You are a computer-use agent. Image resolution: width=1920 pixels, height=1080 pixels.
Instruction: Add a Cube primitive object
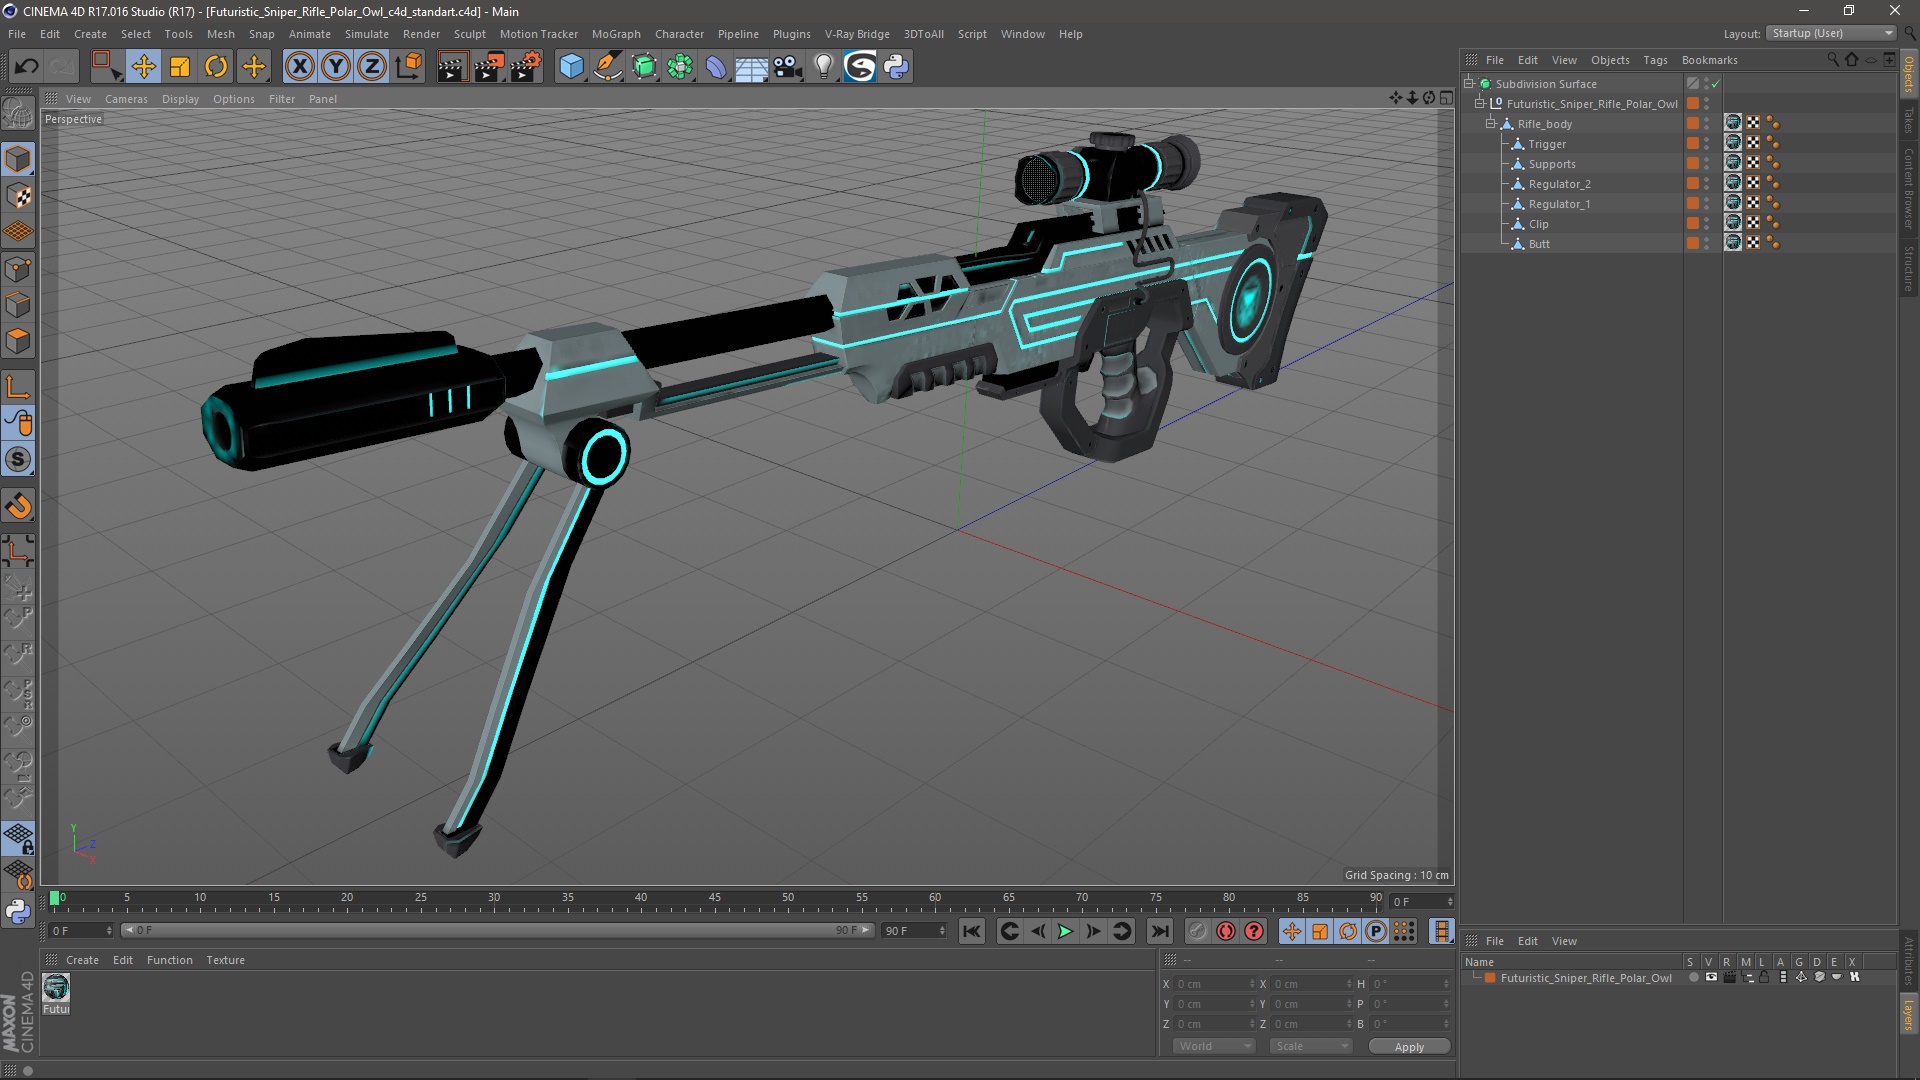tap(571, 67)
